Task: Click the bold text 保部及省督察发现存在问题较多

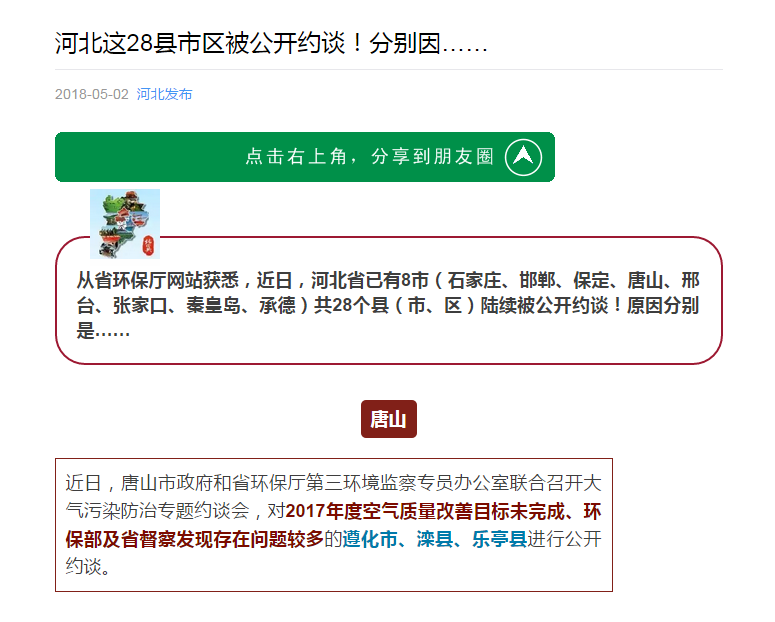Action: tap(194, 538)
